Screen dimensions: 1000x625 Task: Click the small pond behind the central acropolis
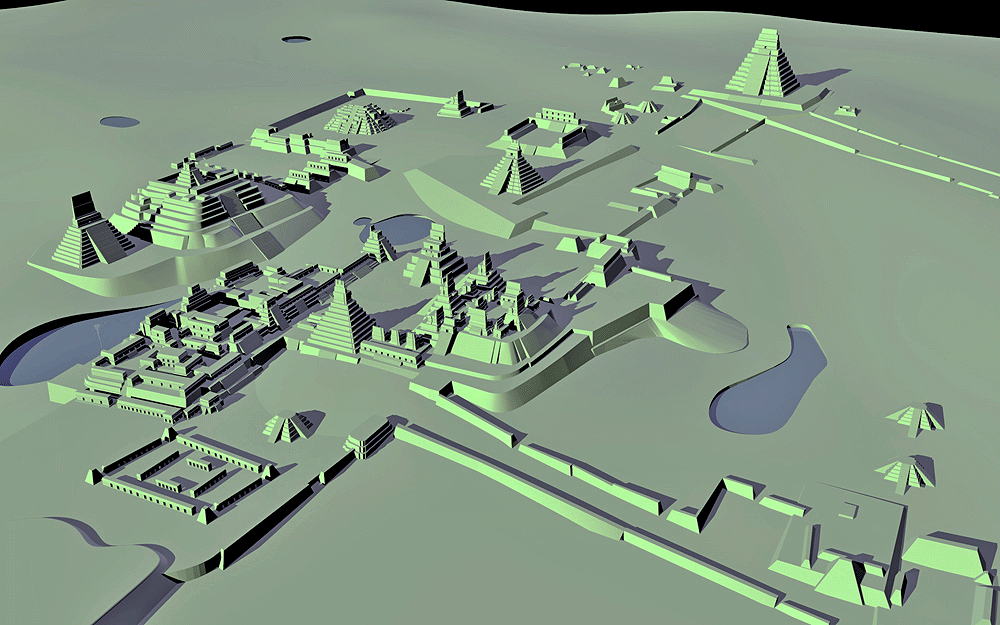point(400,230)
